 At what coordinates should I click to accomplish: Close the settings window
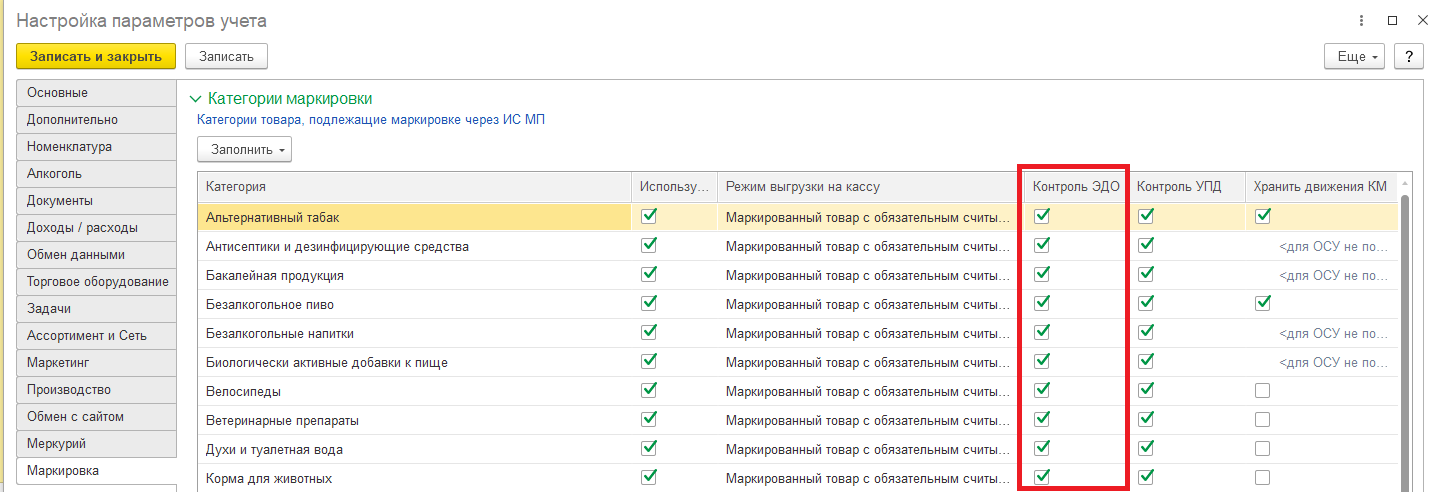[1422, 20]
